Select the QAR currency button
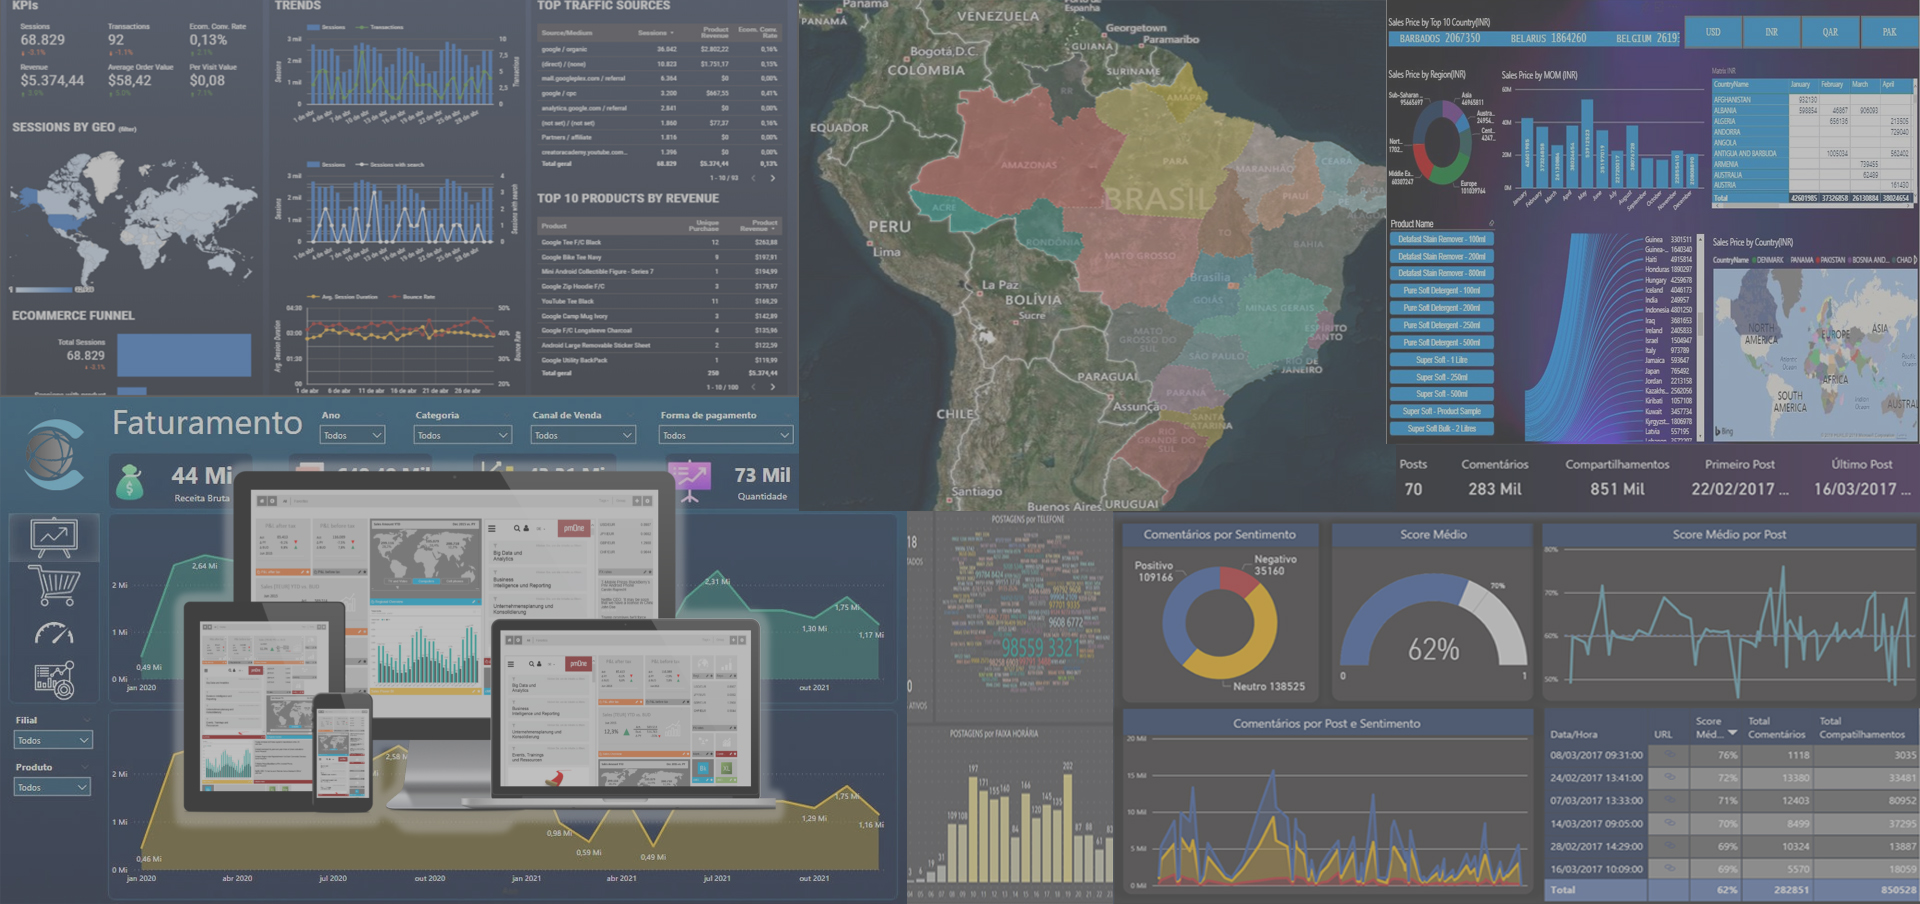This screenshot has width=1920, height=904. tap(1830, 32)
